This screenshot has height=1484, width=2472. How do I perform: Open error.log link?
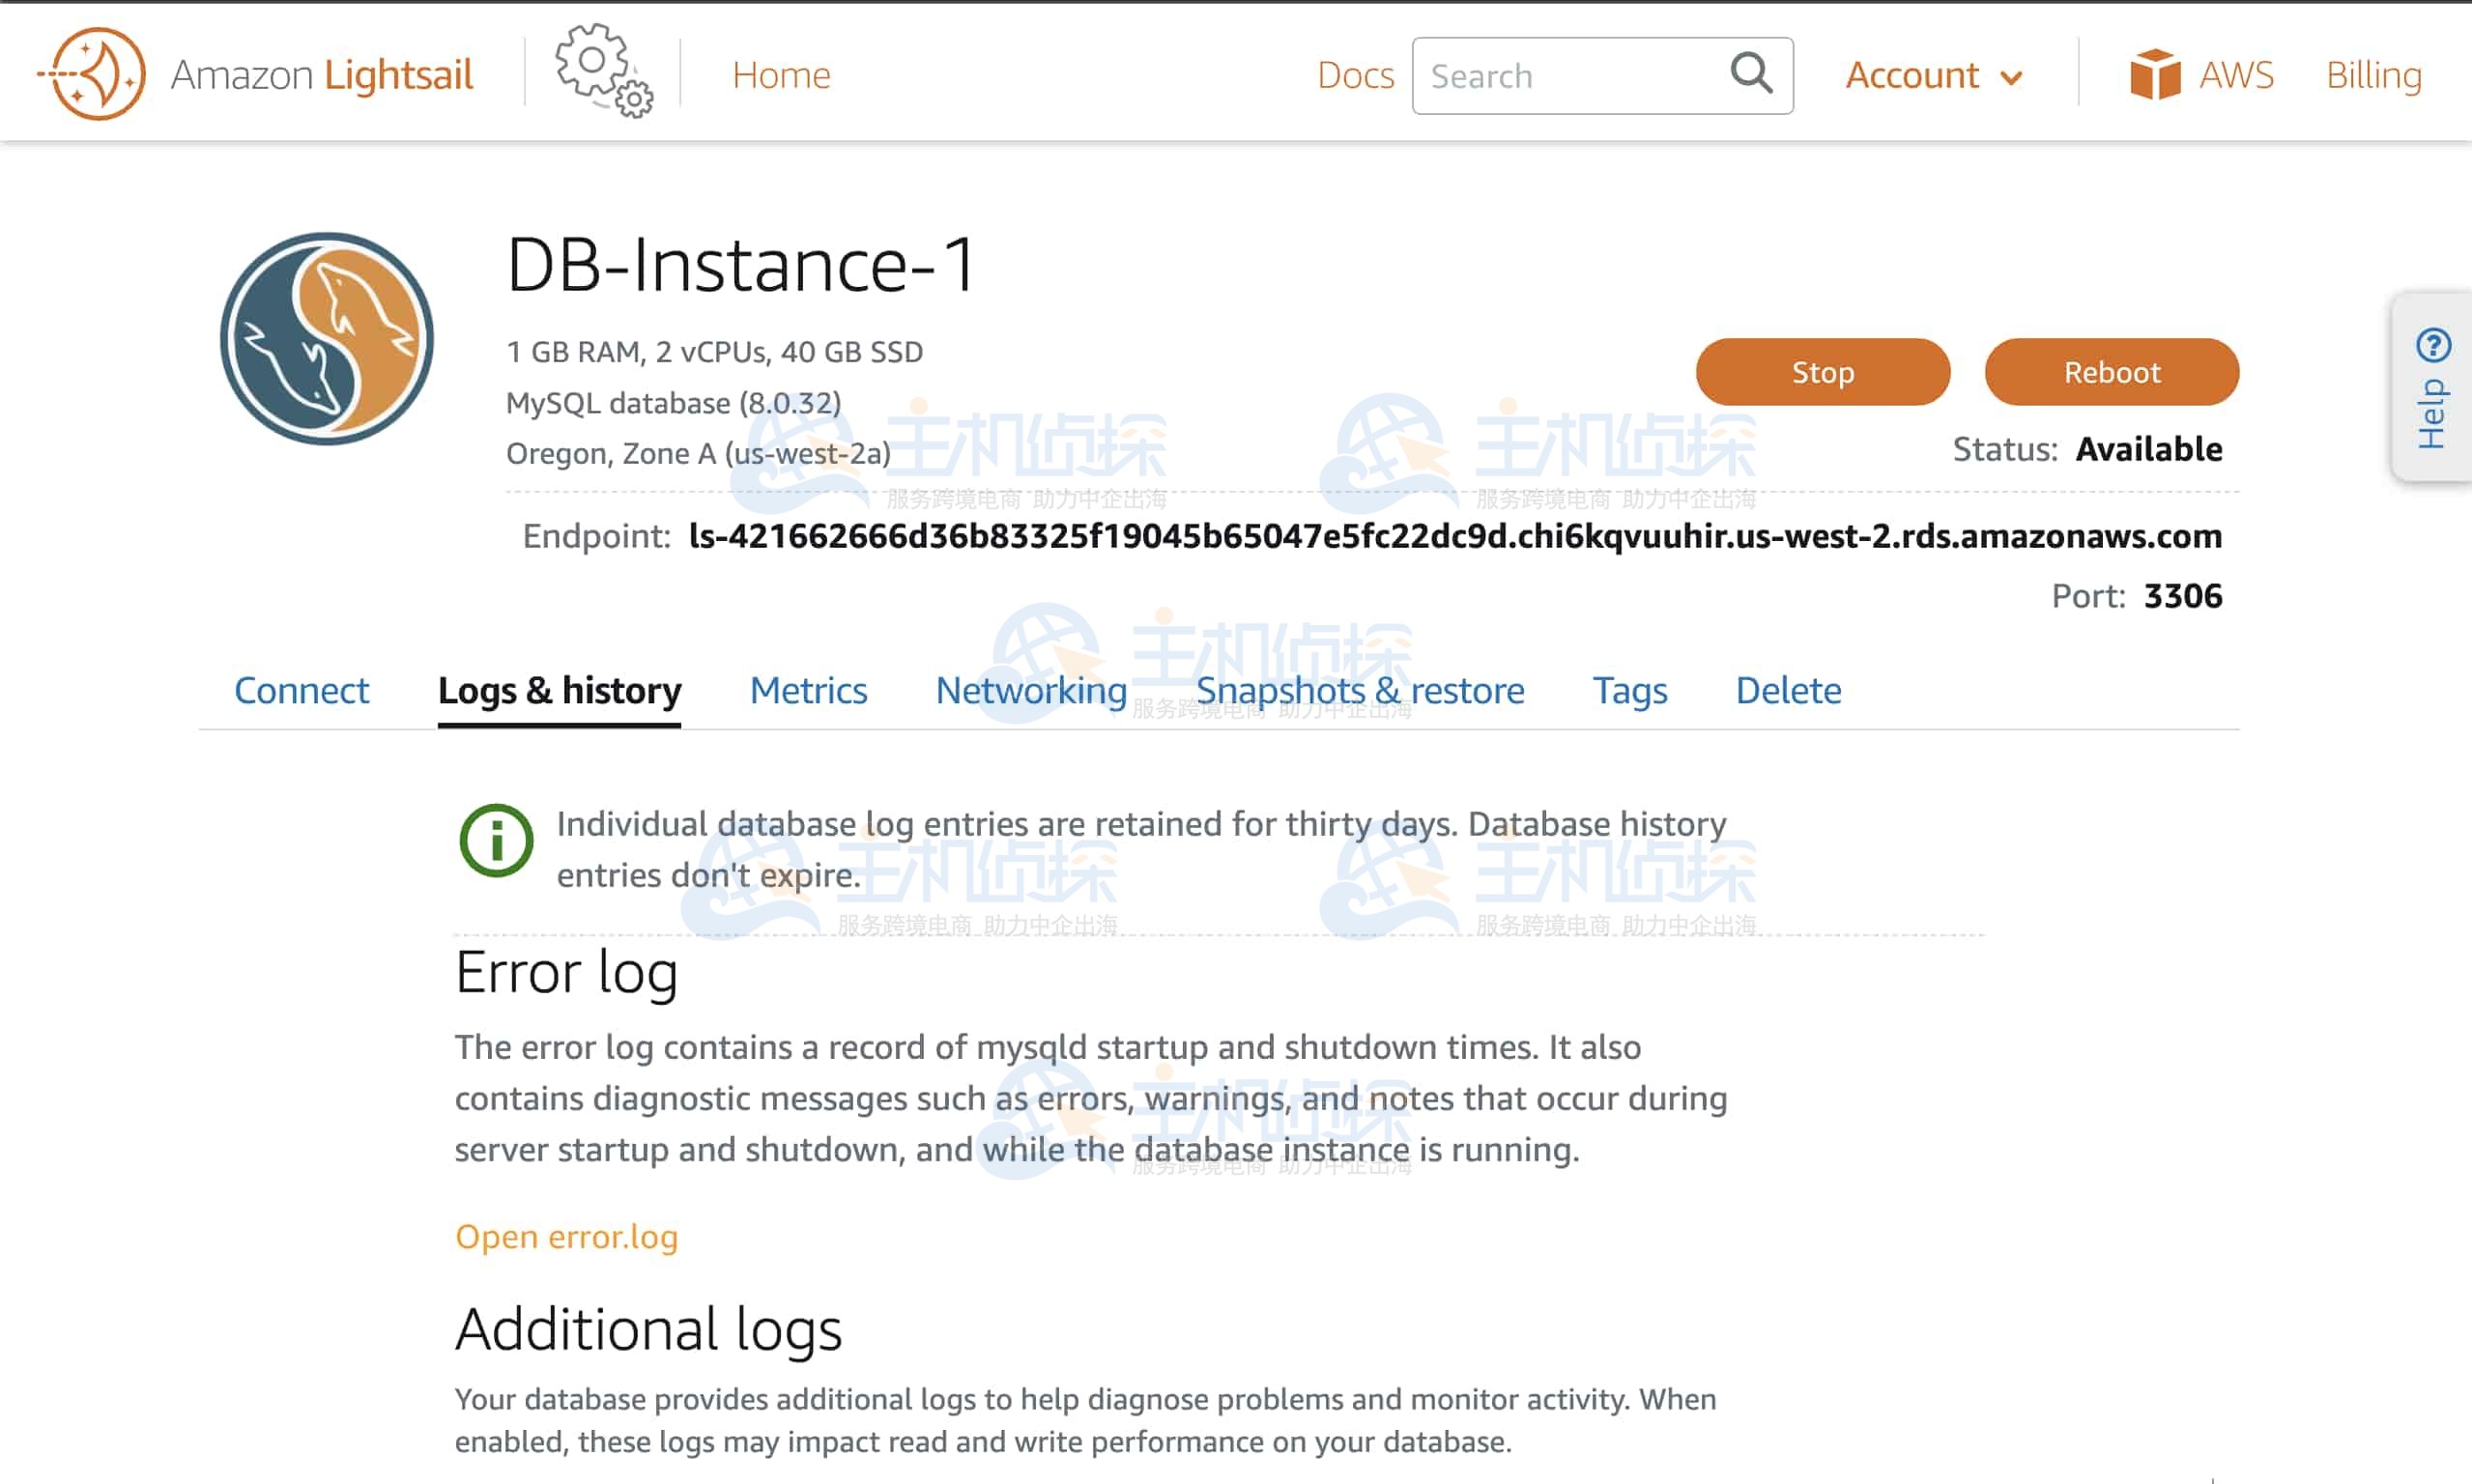566,1236
